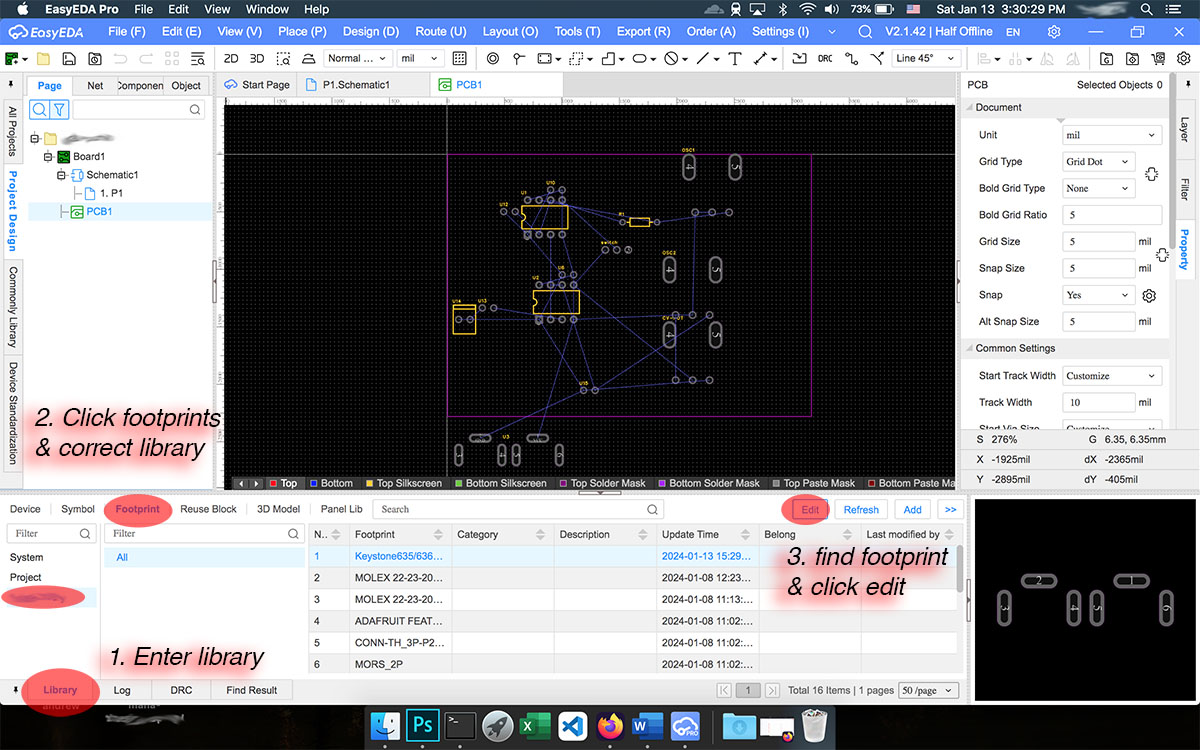Pin the bottom library panel
The height and width of the screenshot is (750, 1200).
14,690
